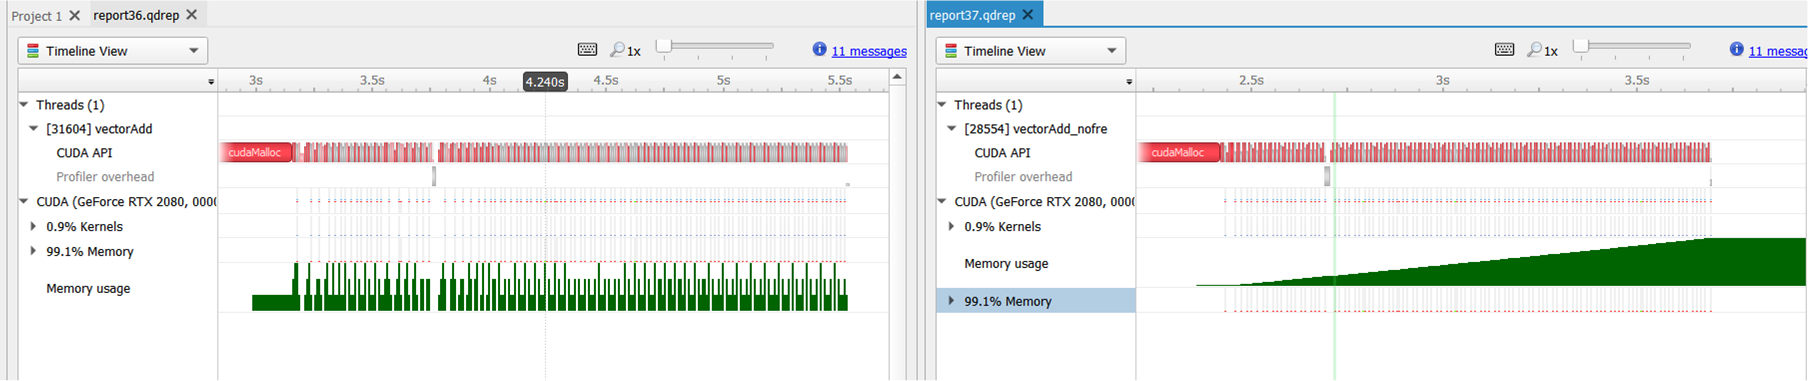This screenshot has width=1808, height=381.
Task: Close the report37.qdrep tab
Action: coord(1028,15)
